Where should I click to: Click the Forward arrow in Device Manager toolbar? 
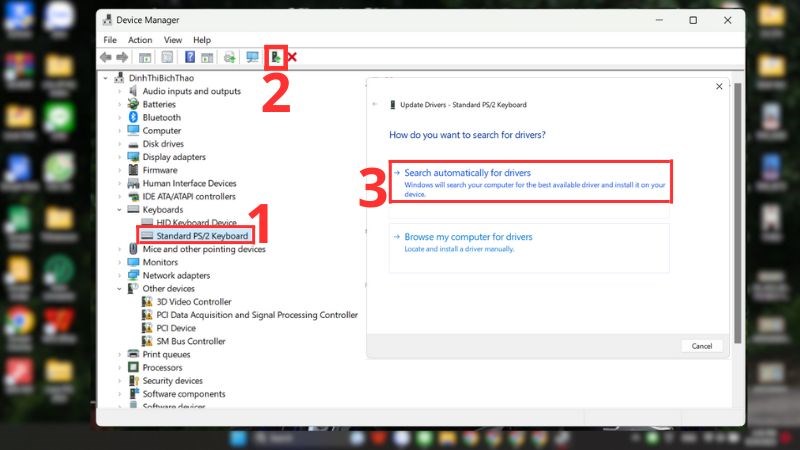click(122, 57)
